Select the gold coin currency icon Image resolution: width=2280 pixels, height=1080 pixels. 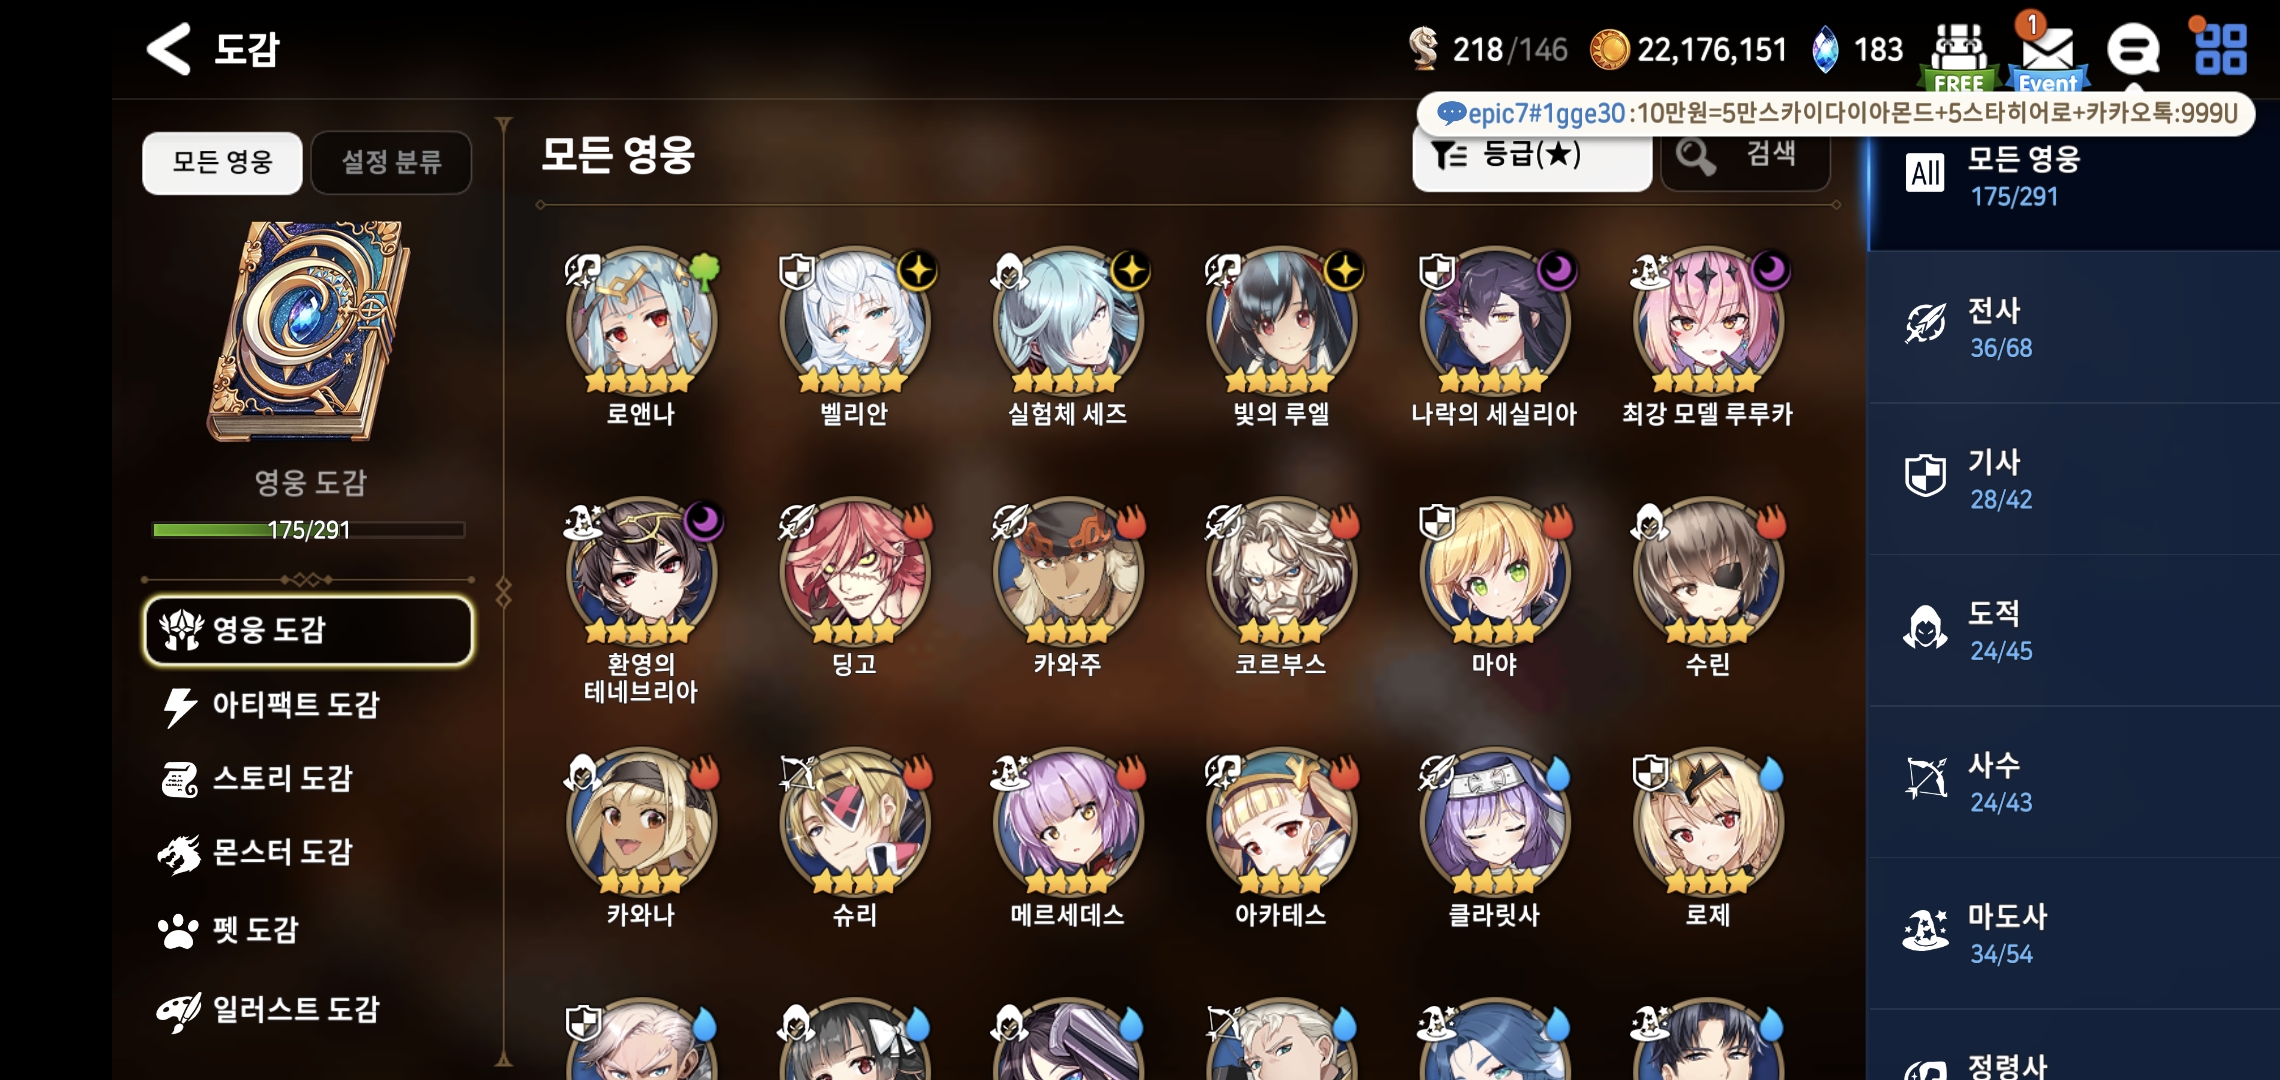point(1609,49)
